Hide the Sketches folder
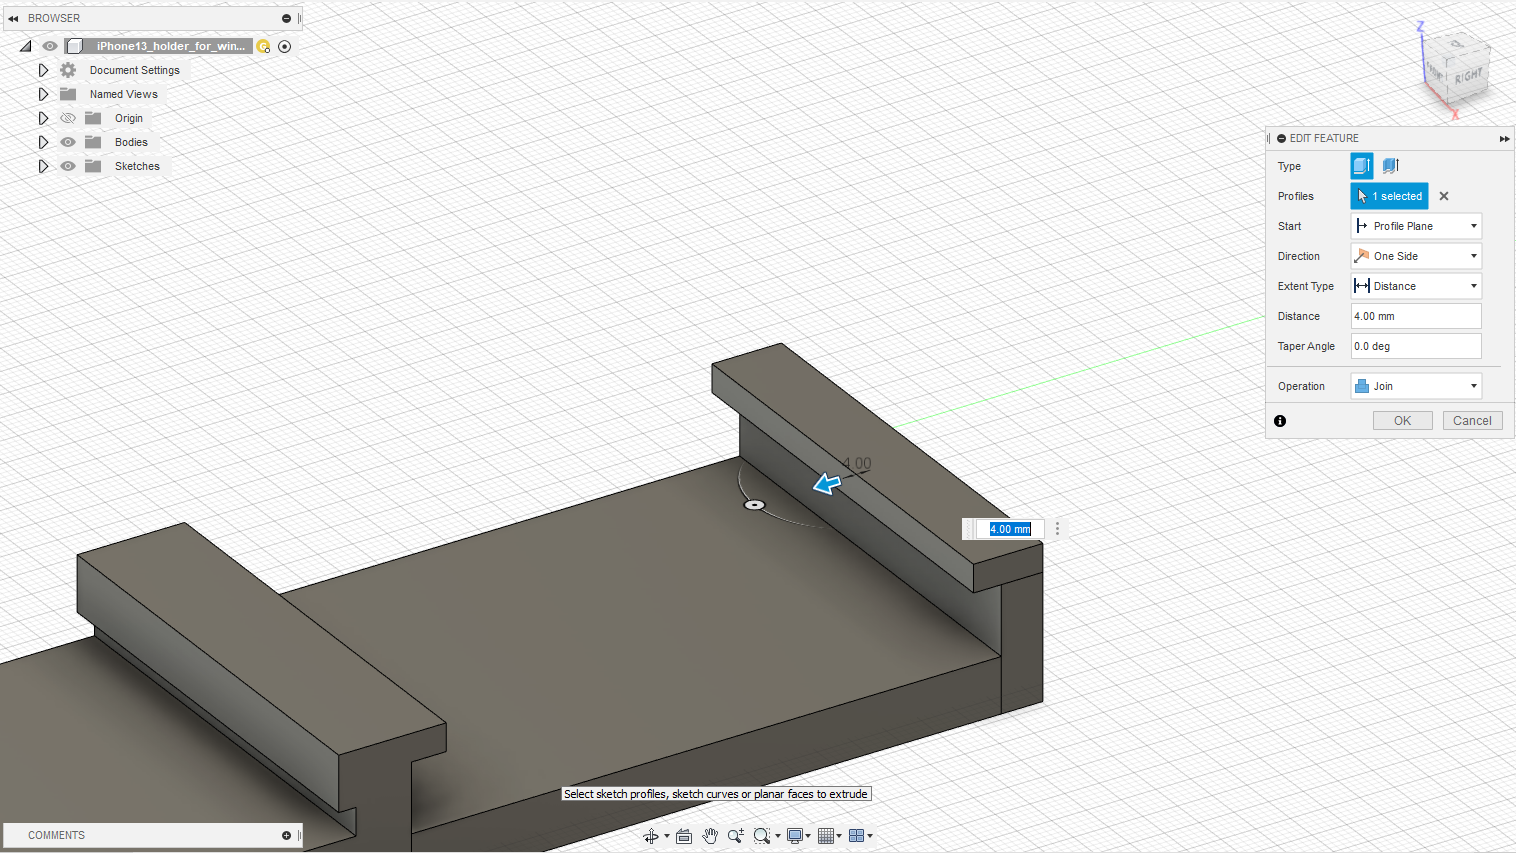 click(68, 166)
